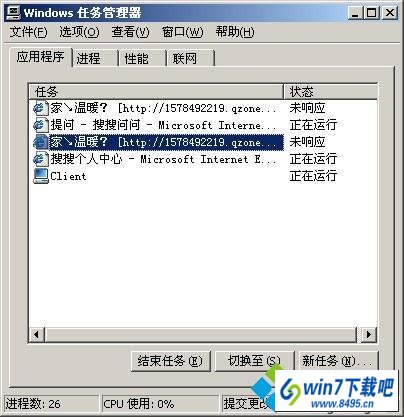The image size is (404, 417).
Task: Click the 结束任务(E) button
Action: pyautogui.click(x=170, y=361)
